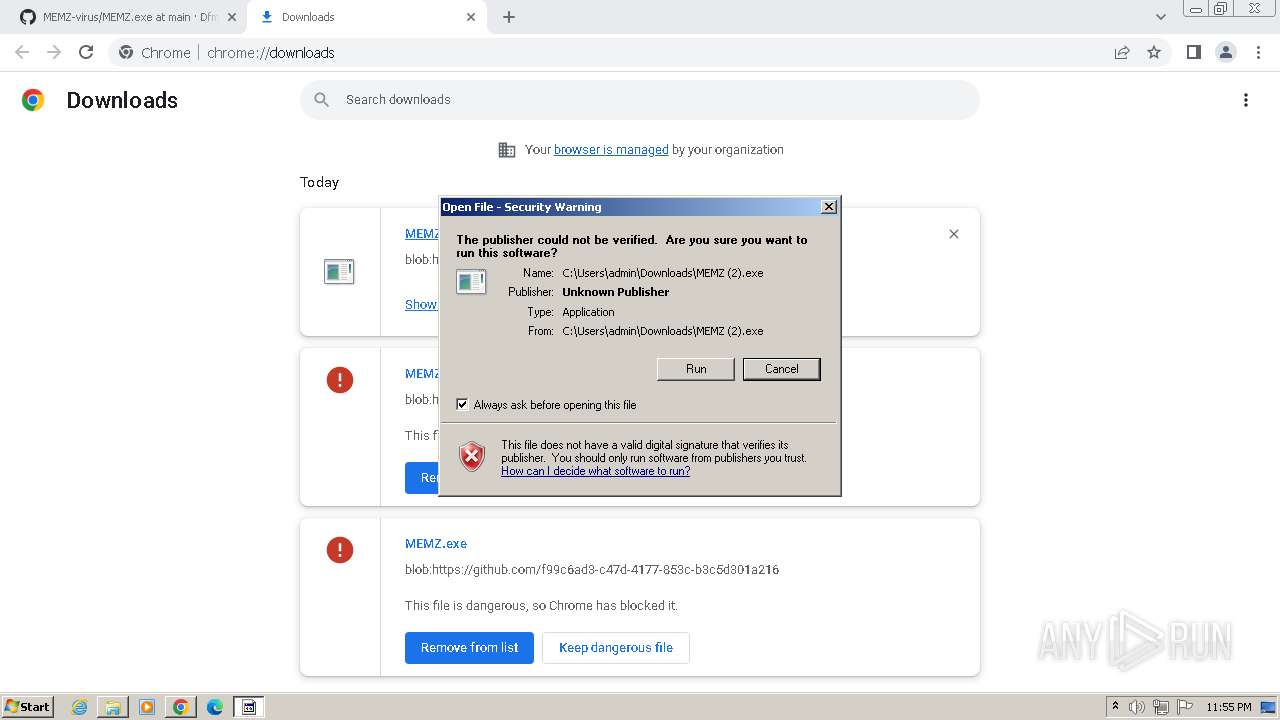Open Chrome's three-dot main menu
Viewport: 1280px width, 720px height.
[x=1258, y=53]
